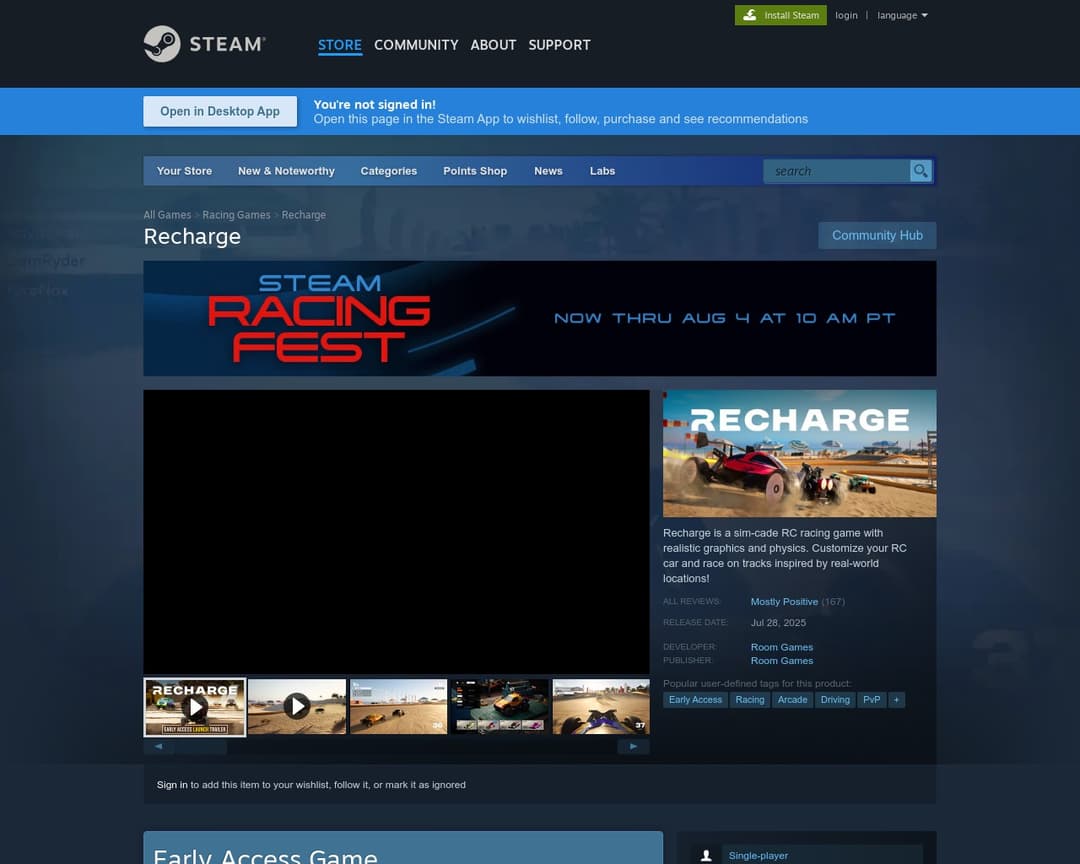Play the Recharge launch trailer thumbnail
1080x864 pixels.
click(195, 707)
